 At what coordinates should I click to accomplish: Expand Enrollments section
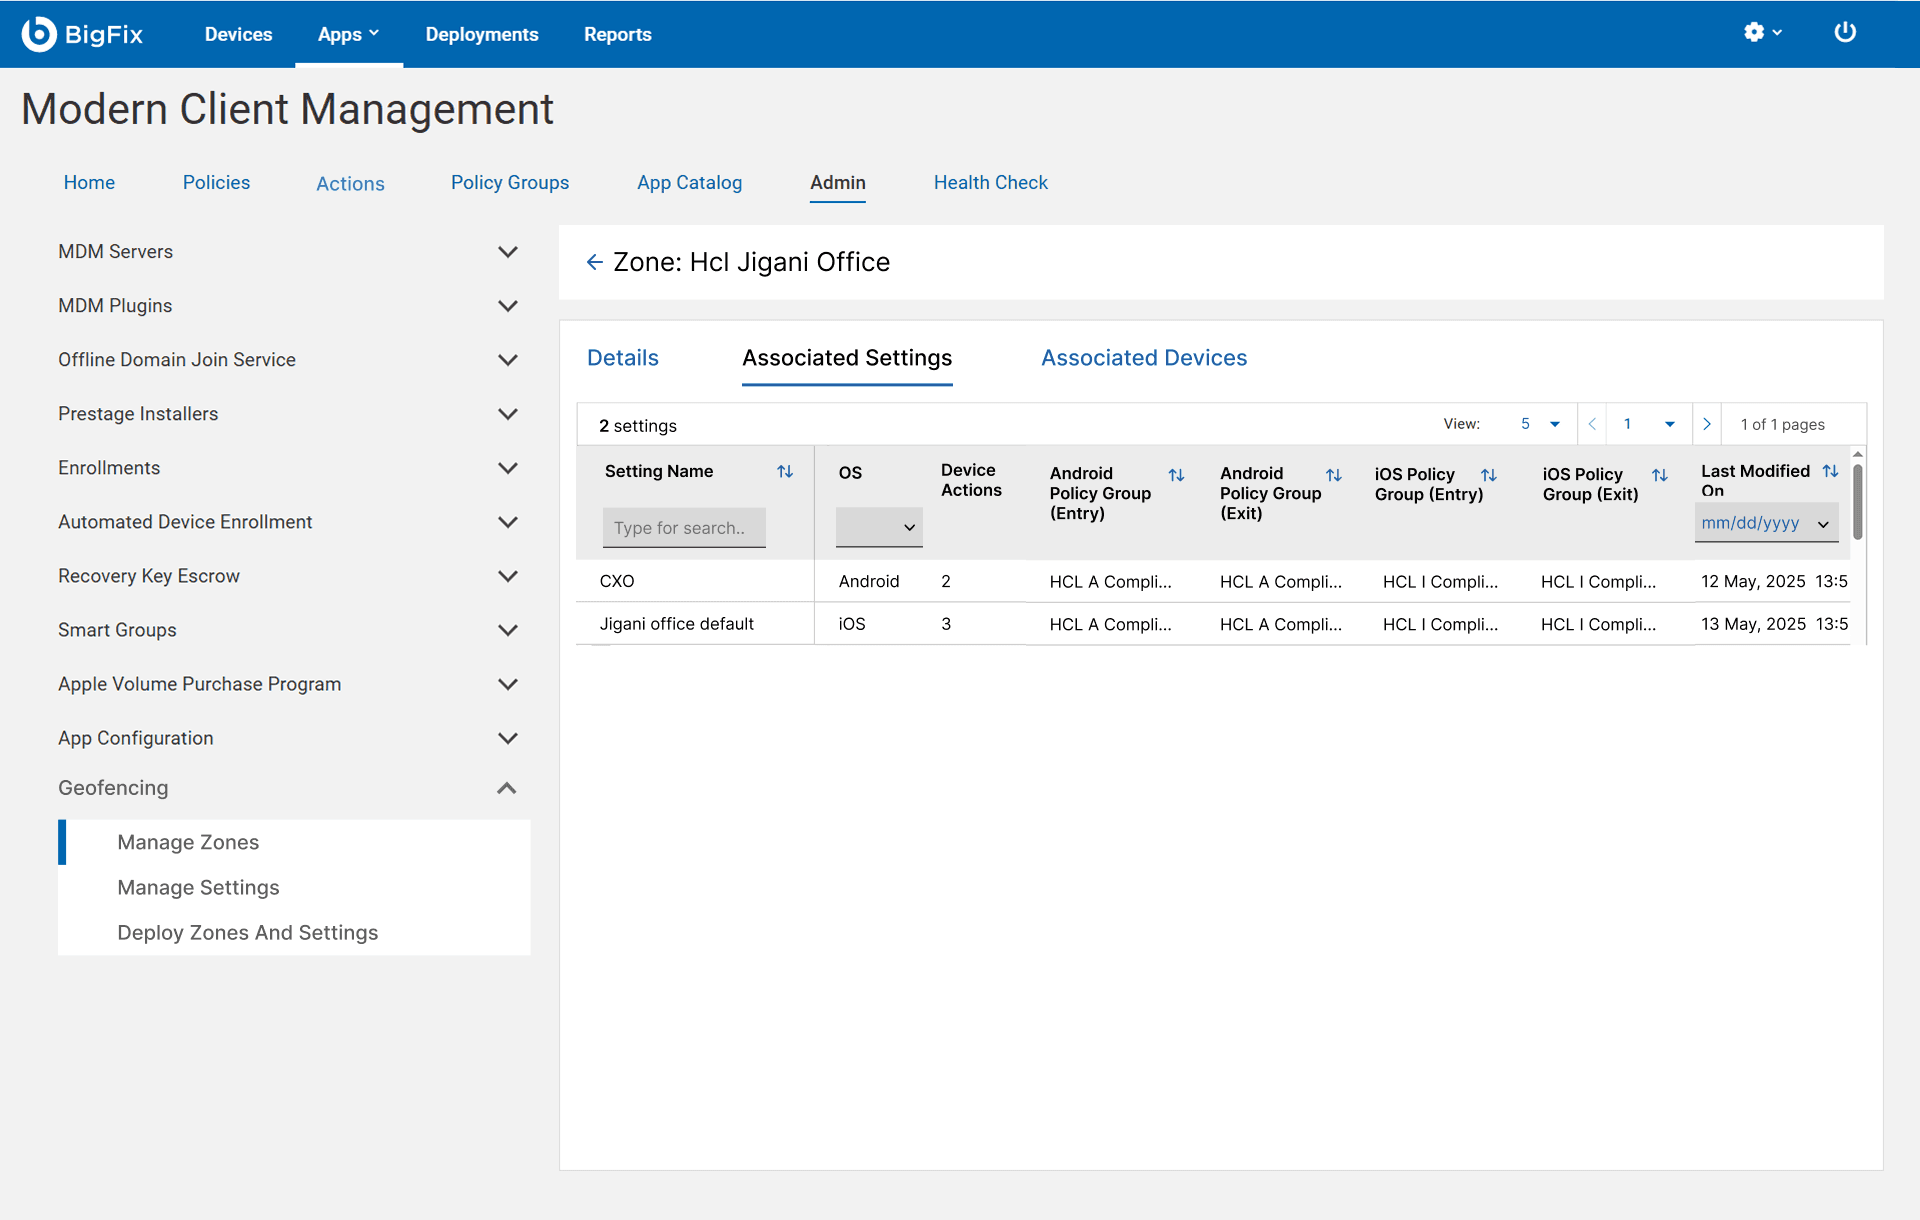point(508,468)
